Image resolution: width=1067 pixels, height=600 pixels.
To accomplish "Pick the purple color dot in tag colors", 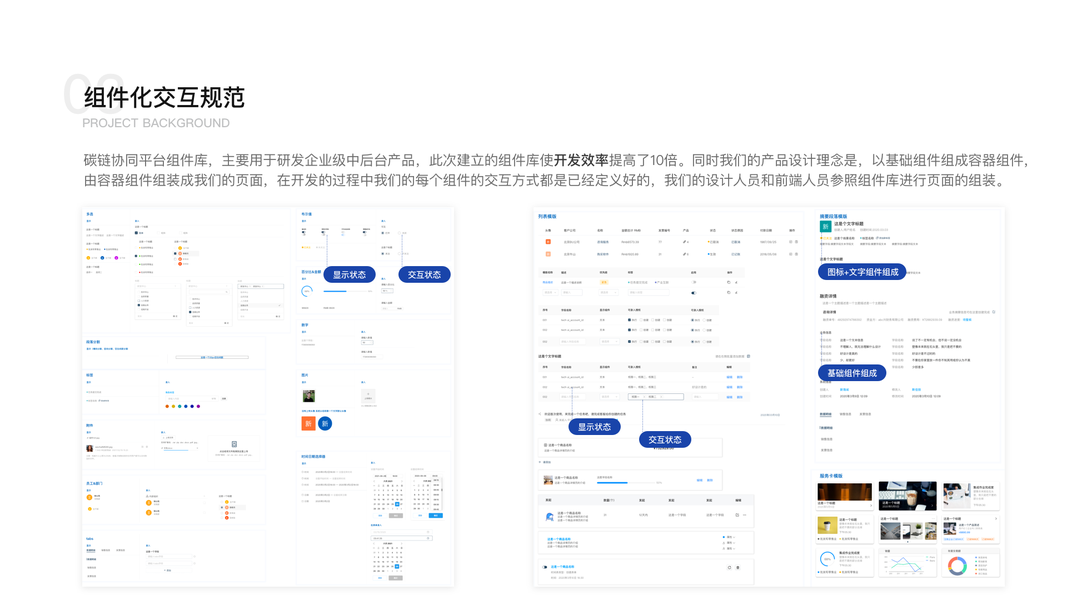I will tap(198, 406).
